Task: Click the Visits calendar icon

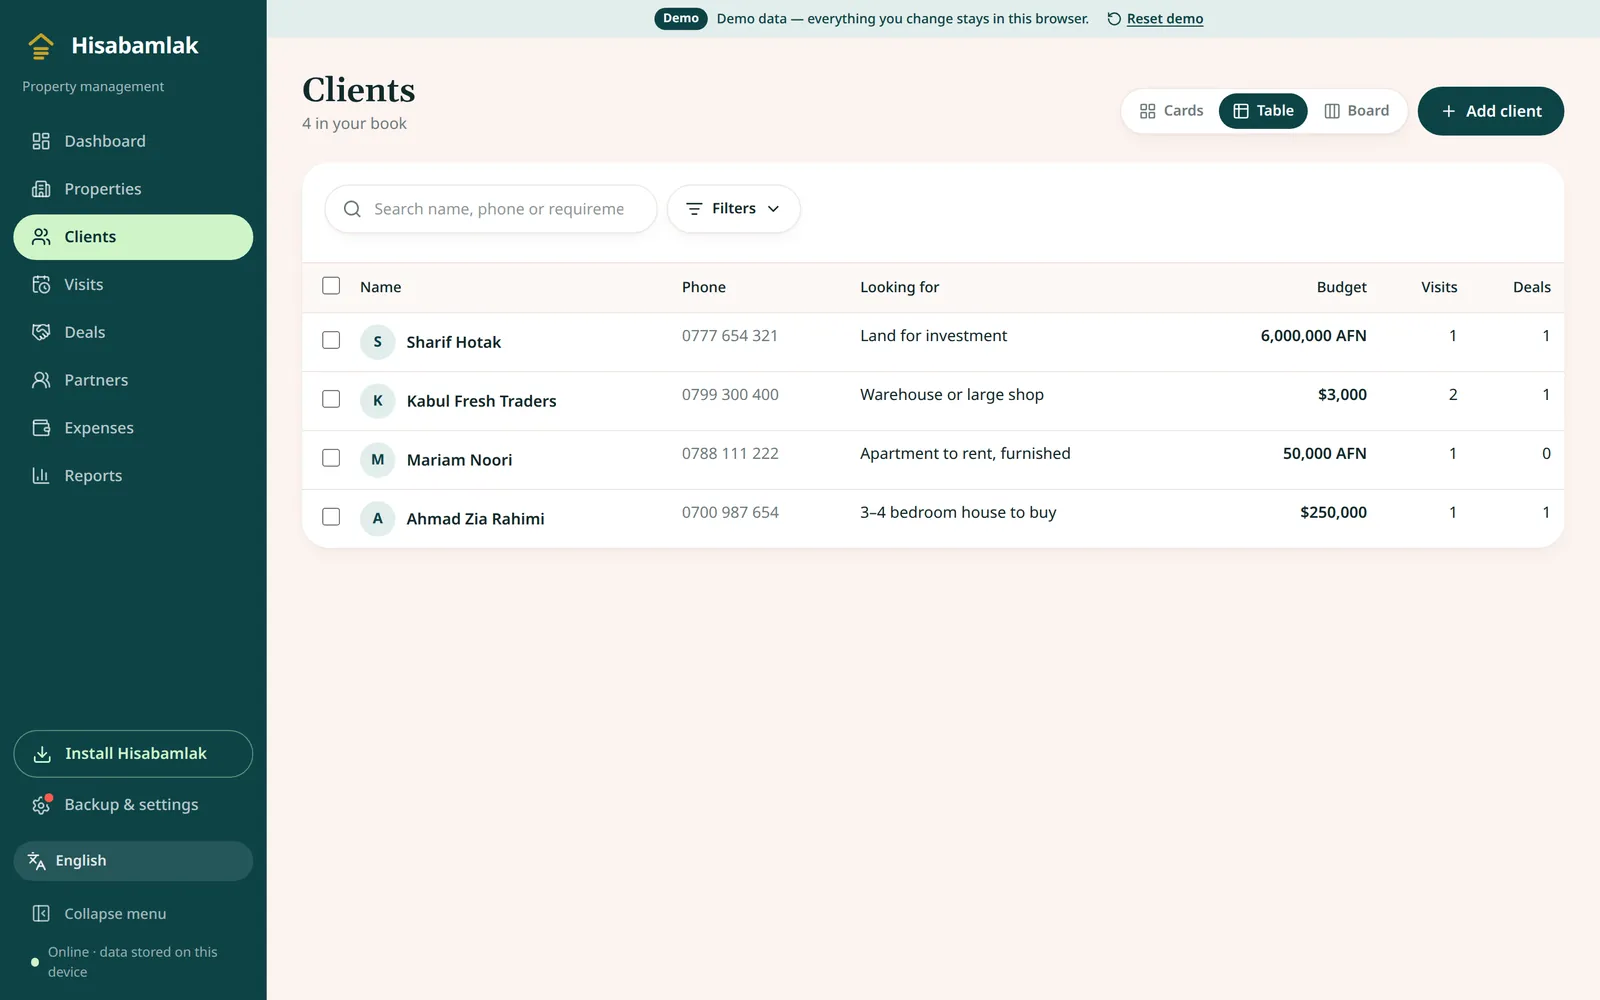Action: [x=41, y=285]
